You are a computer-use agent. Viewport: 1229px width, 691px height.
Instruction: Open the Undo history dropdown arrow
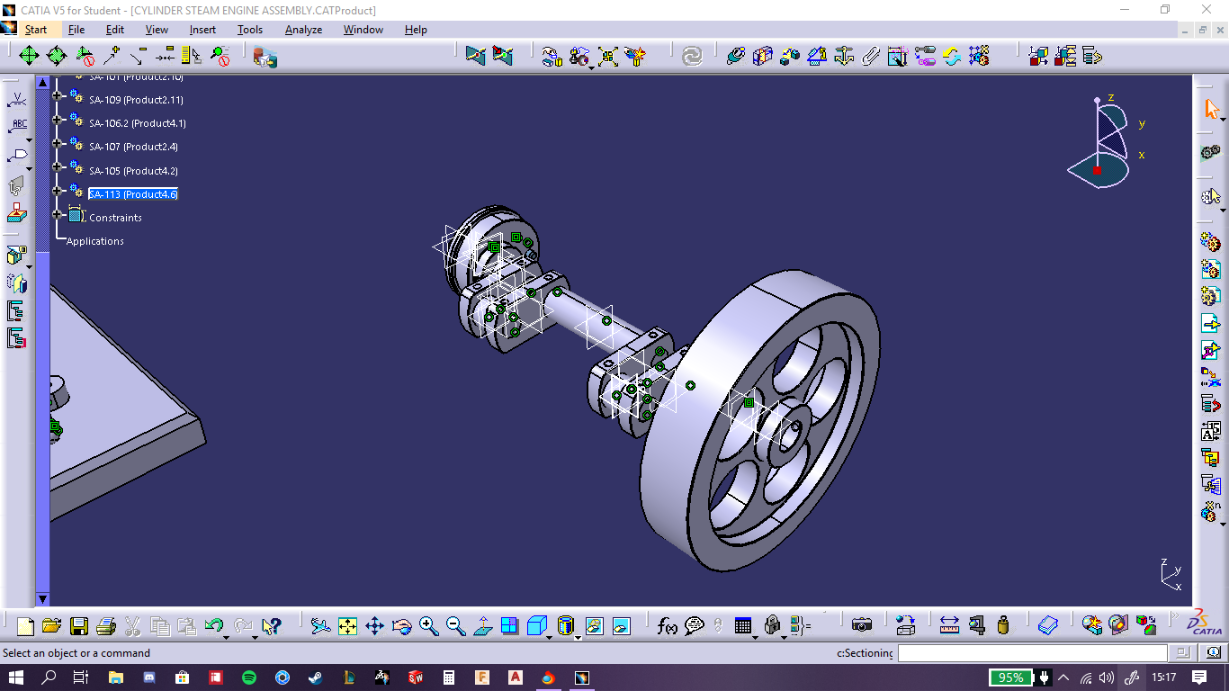click(228, 636)
